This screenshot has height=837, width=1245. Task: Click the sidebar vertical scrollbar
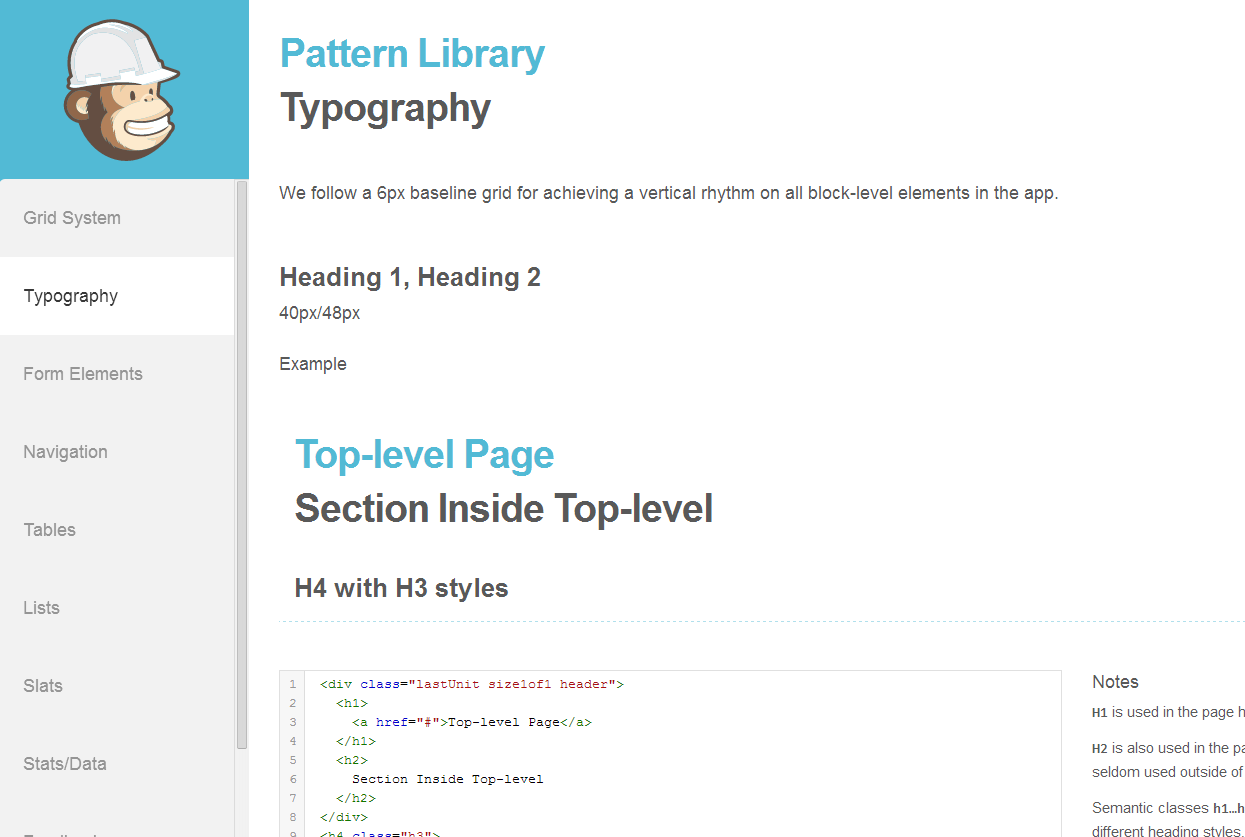[x=242, y=465]
